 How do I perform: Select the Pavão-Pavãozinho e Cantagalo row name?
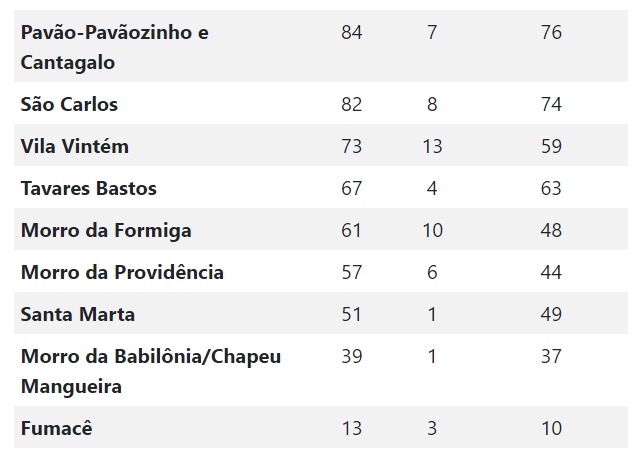(115, 47)
